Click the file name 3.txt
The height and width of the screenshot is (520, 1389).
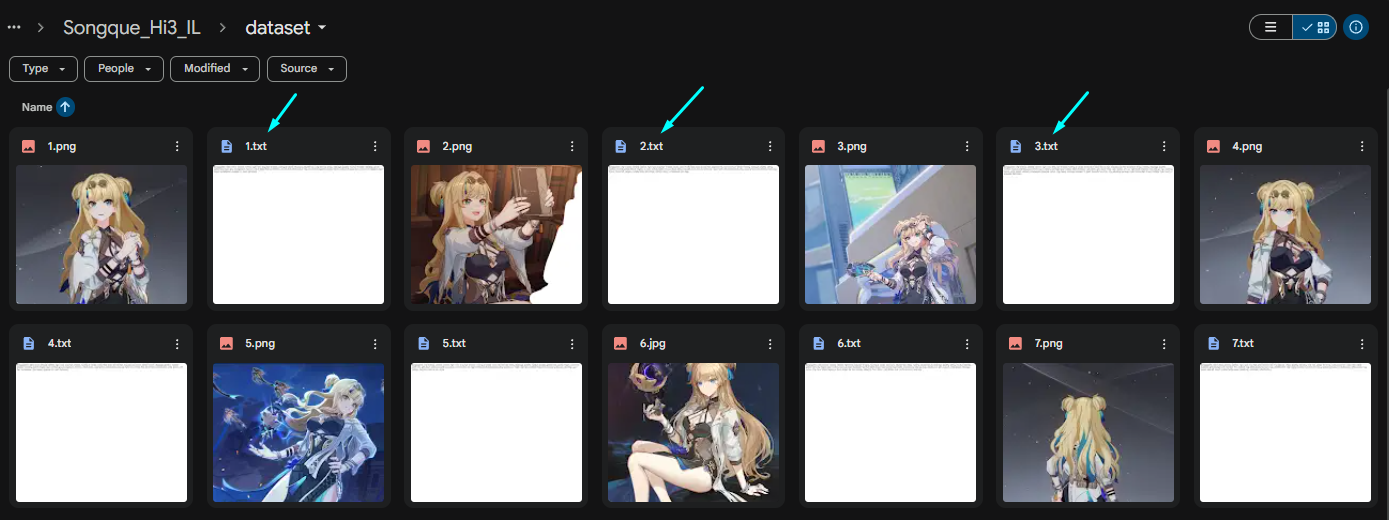coord(1046,146)
